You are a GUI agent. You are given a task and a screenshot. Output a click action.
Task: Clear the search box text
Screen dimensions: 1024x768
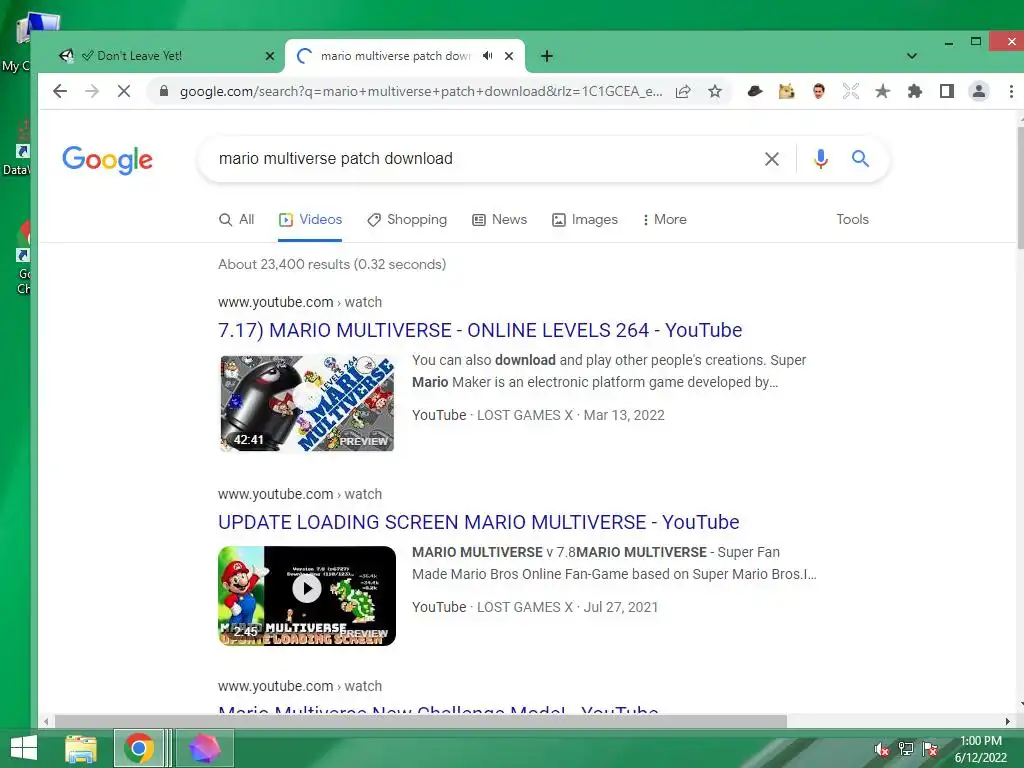pyautogui.click(x=772, y=159)
